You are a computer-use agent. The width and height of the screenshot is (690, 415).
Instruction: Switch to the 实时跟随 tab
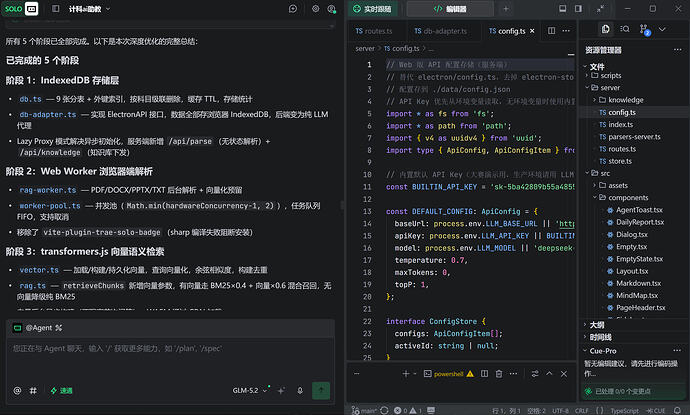pyautogui.click(x=372, y=9)
